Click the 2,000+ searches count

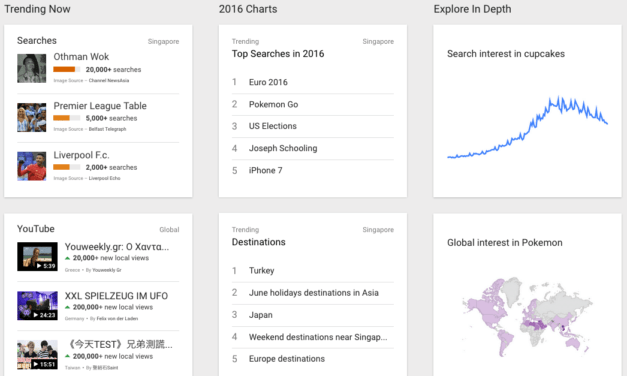[111, 168]
